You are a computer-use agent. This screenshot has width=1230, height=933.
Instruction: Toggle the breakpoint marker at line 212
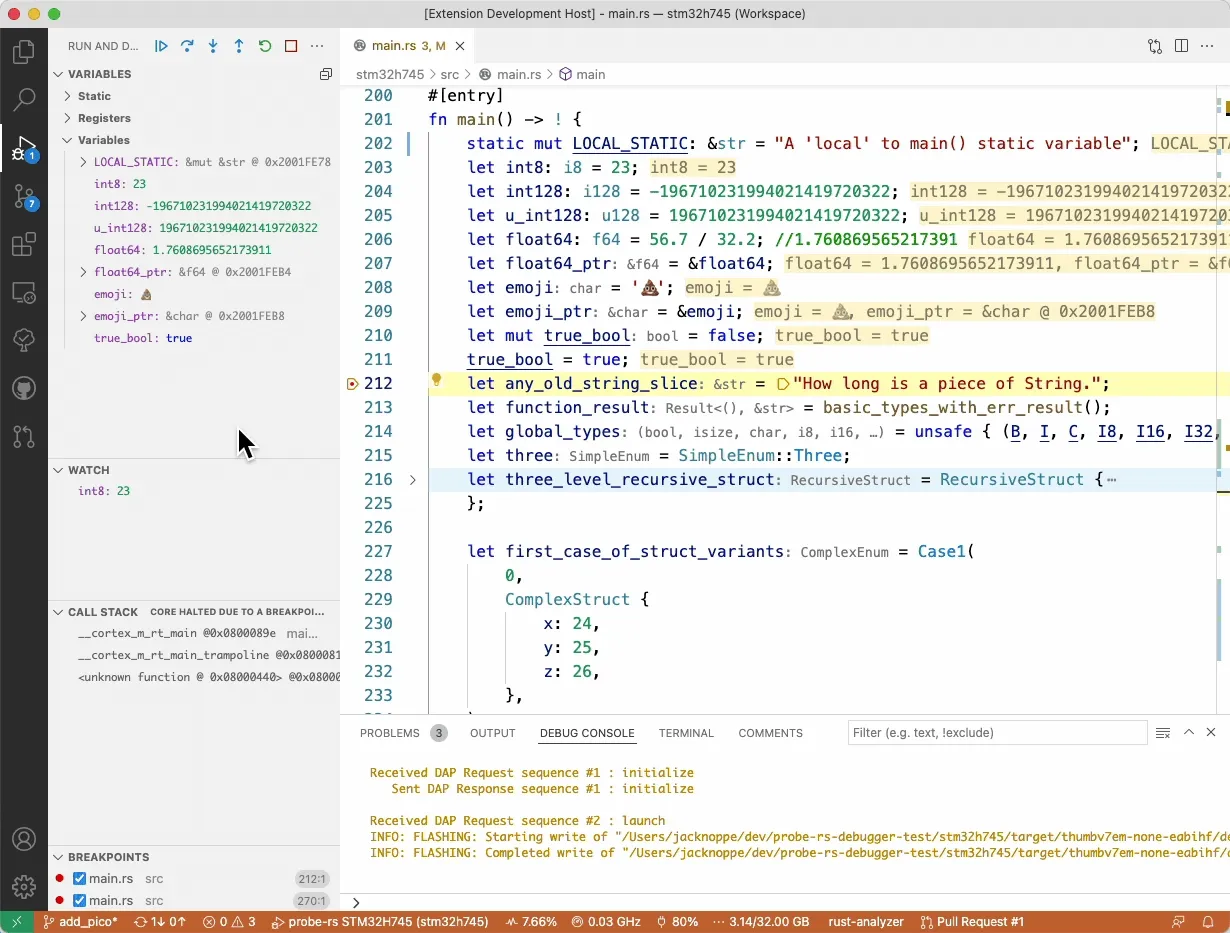point(352,384)
